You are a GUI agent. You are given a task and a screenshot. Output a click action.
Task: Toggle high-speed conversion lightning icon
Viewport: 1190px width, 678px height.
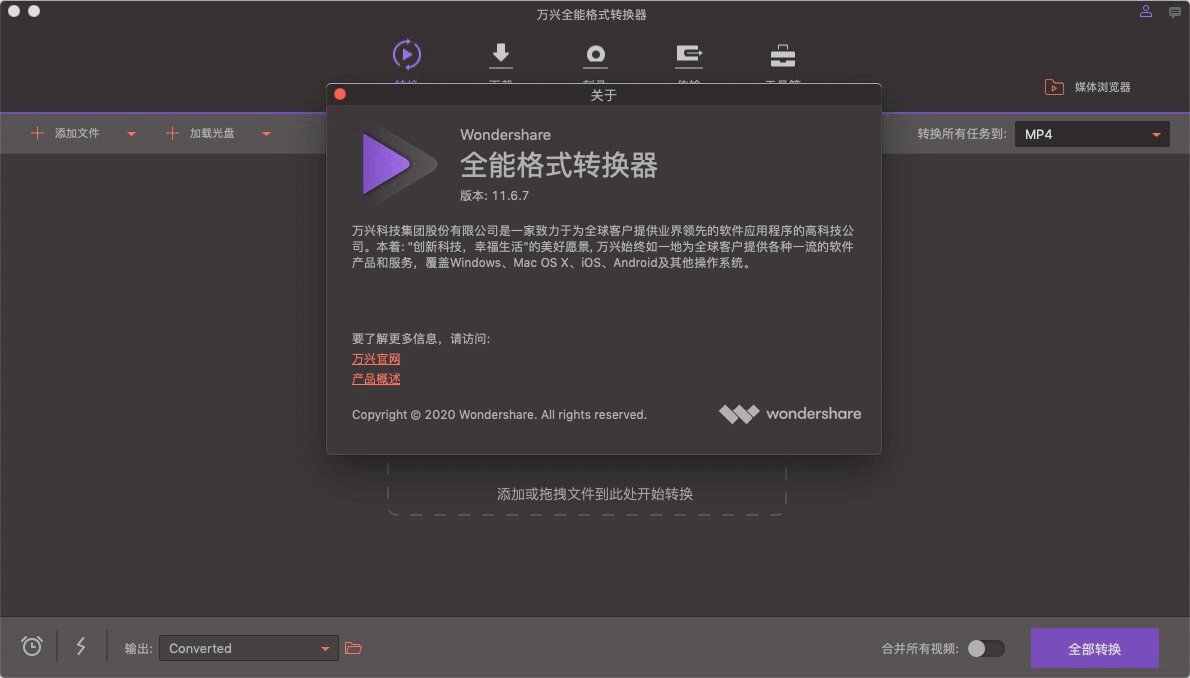pyautogui.click(x=81, y=646)
